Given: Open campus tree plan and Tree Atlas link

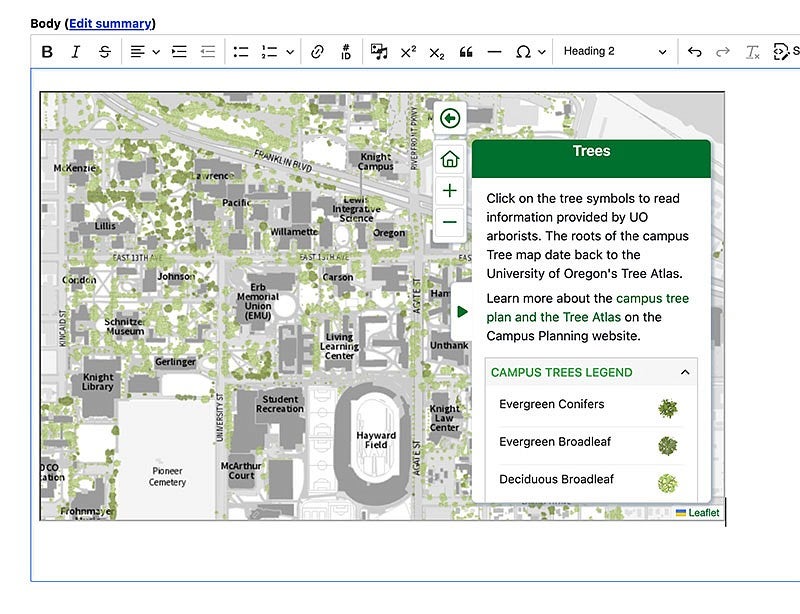Looking at the screenshot, I should point(587,308).
